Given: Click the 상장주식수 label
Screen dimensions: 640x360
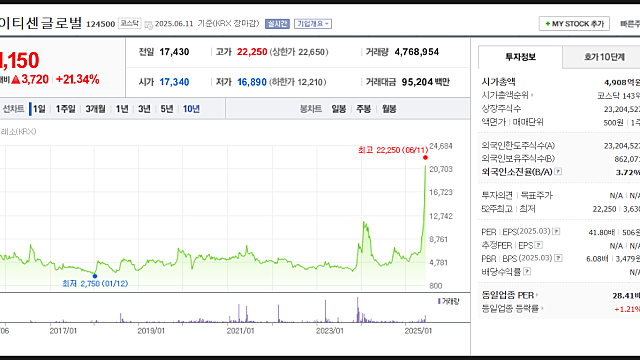Looking at the screenshot, I should coord(501,109).
